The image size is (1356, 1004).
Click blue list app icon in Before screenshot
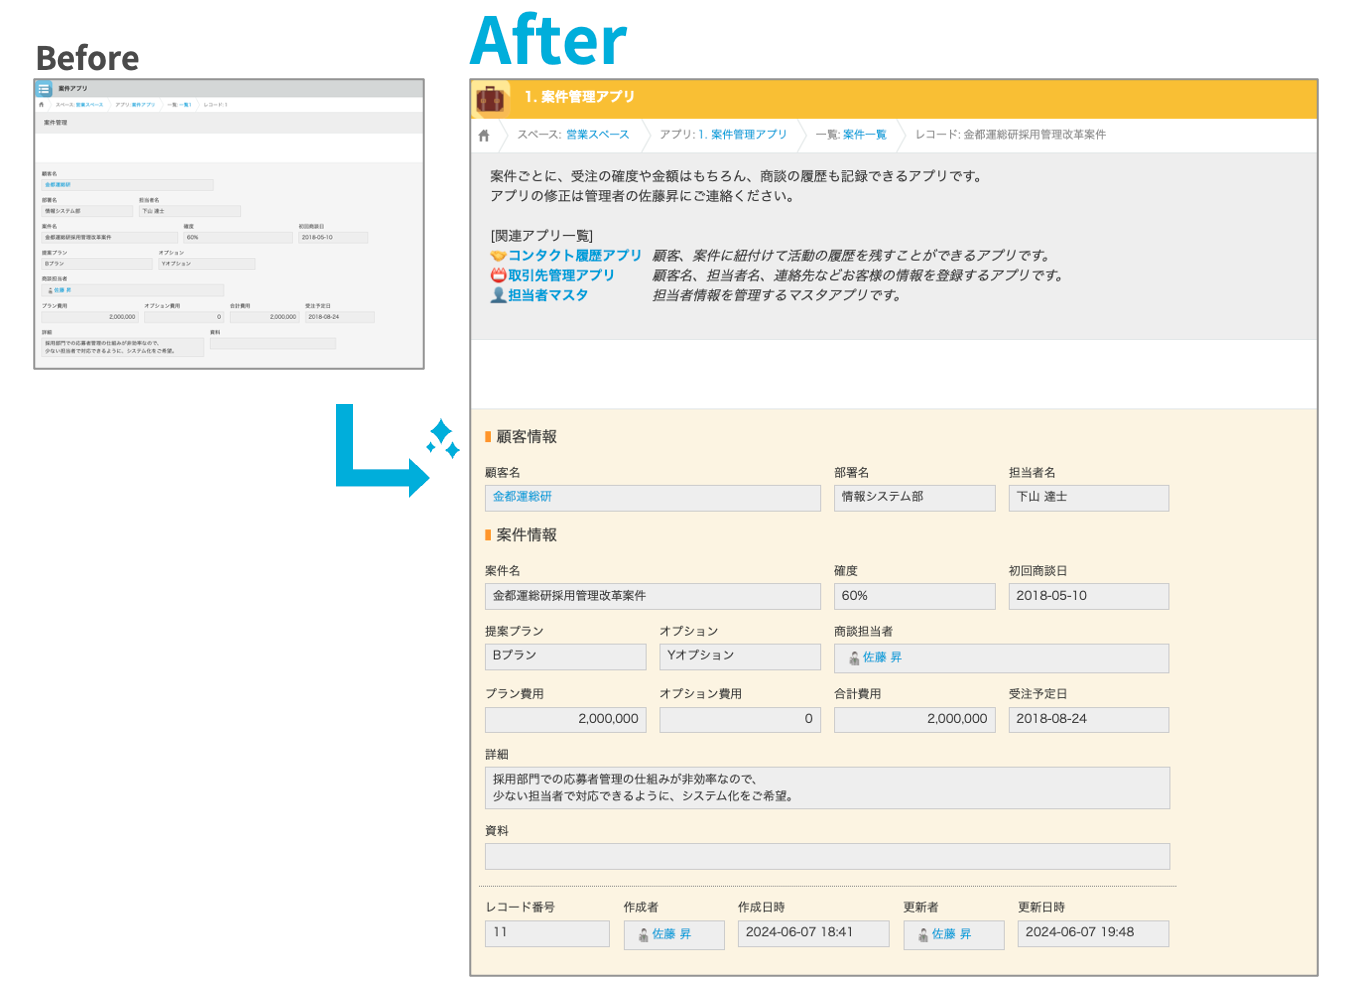coord(44,89)
